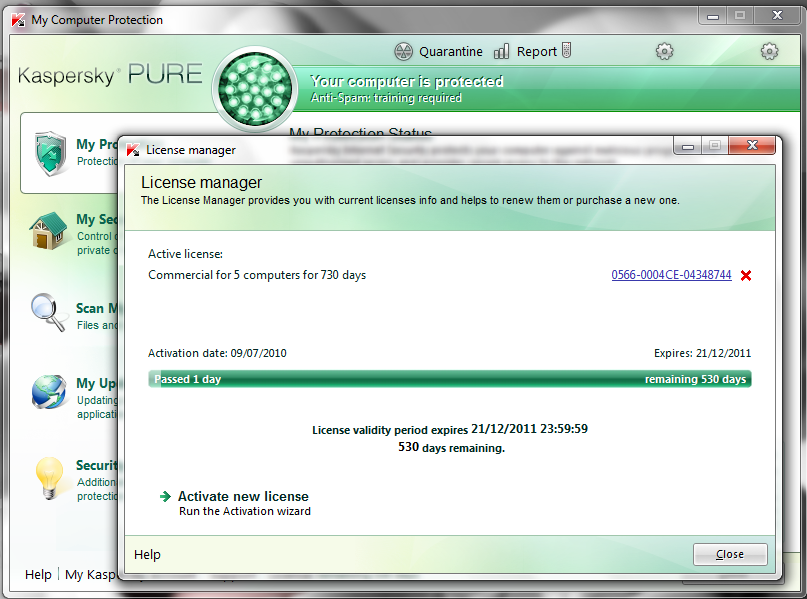Close the My Computer Protection main window
This screenshot has height=599, width=807.
click(777, 15)
